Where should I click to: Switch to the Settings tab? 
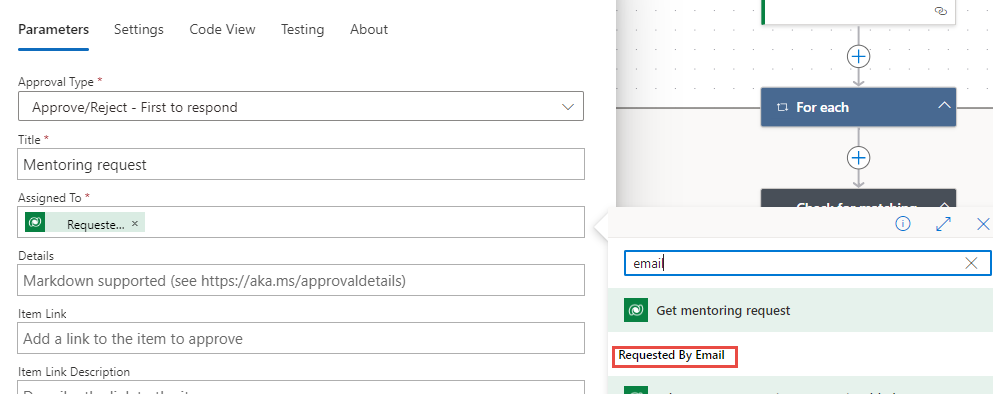coord(139,30)
